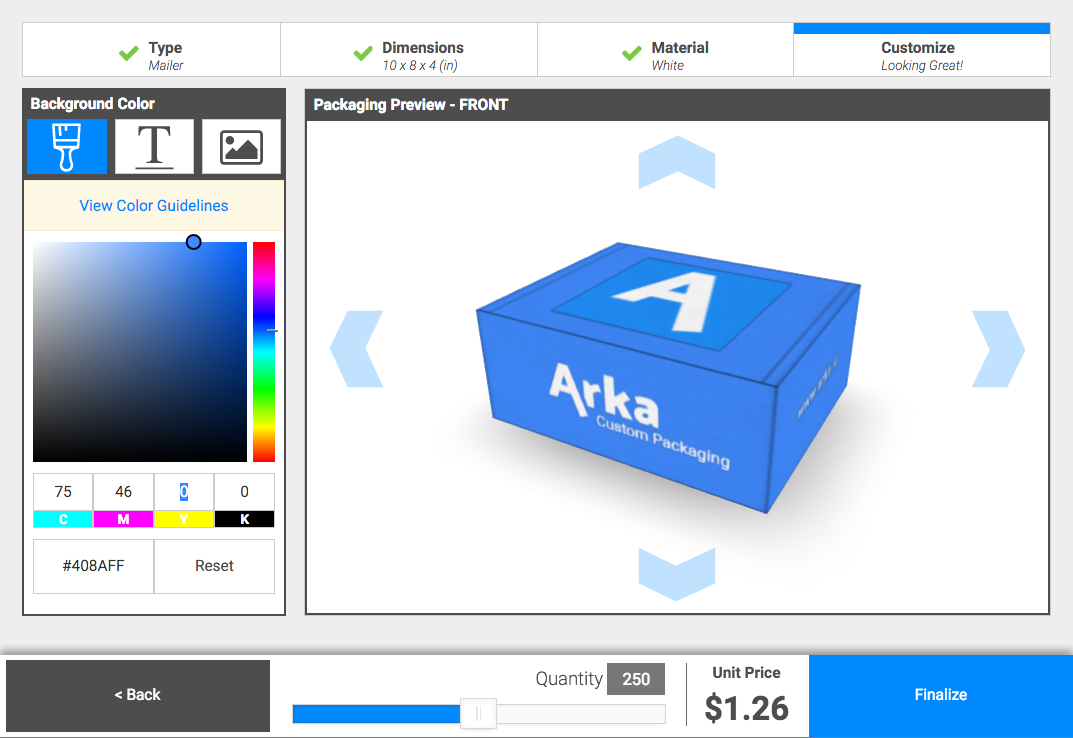Click the Finalize button
The width and height of the screenshot is (1073, 738).
(x=941, y=695)
